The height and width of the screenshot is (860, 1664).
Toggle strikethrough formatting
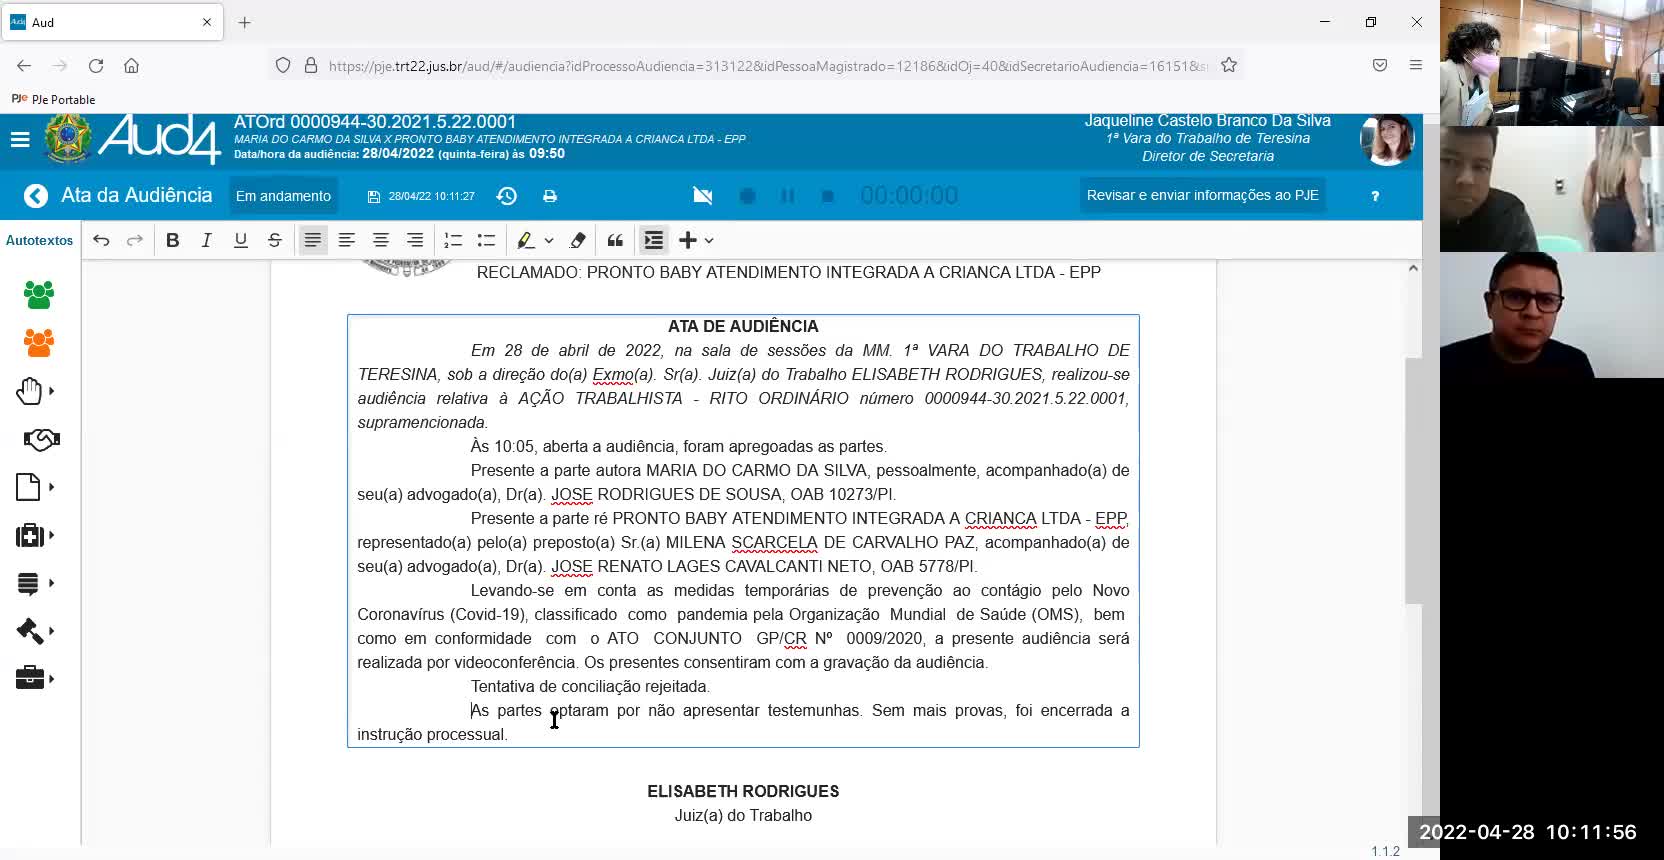[275, 240]
